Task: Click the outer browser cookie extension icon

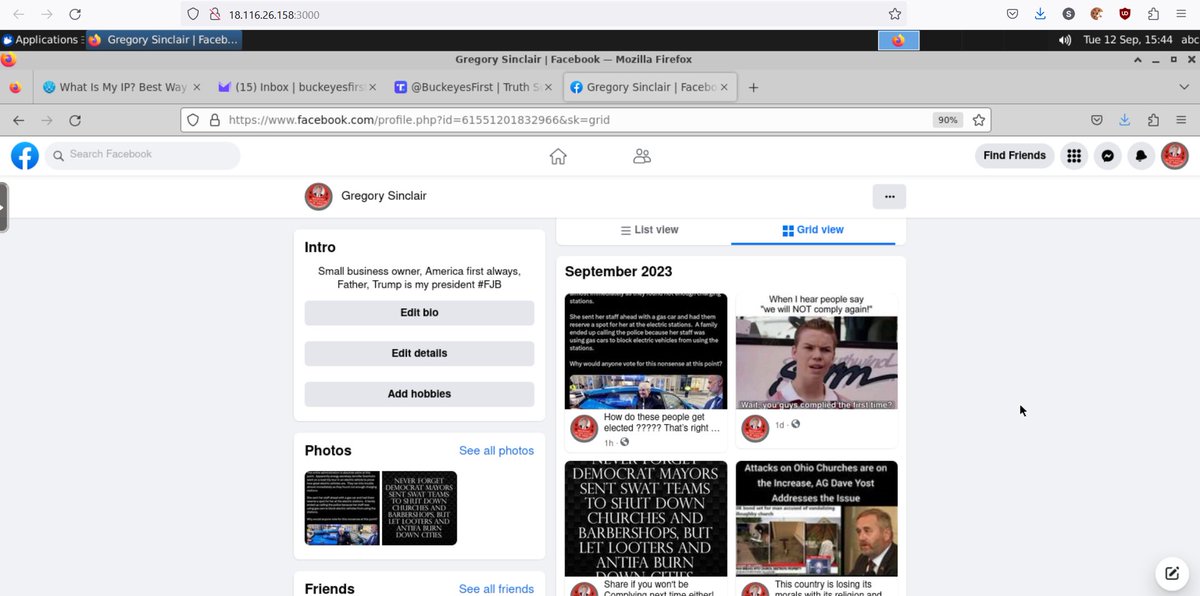Action: (1097, 14)
